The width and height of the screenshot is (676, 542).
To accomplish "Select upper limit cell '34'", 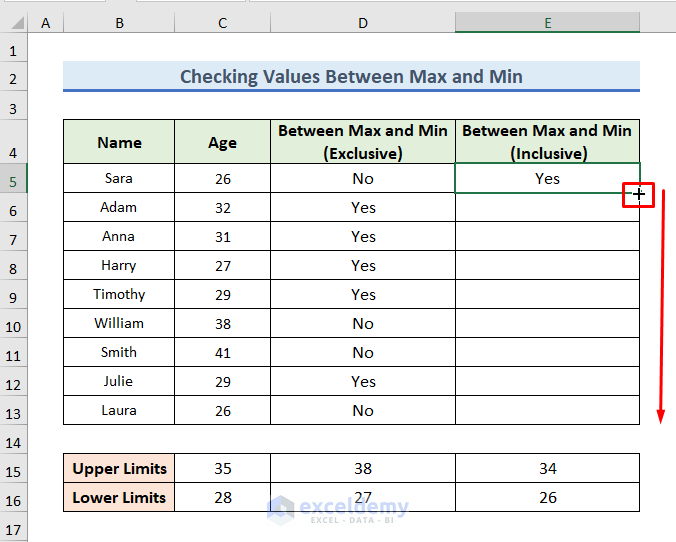I will click(548, 468).
